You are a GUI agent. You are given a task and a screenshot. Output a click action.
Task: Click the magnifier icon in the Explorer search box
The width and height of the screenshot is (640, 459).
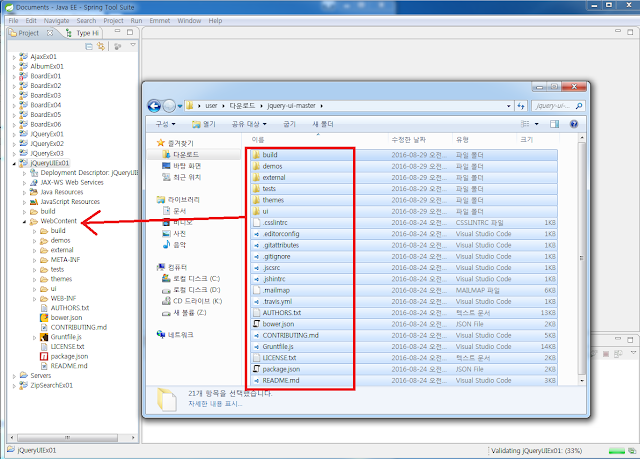pyautogui.click(x=579, y=106)
